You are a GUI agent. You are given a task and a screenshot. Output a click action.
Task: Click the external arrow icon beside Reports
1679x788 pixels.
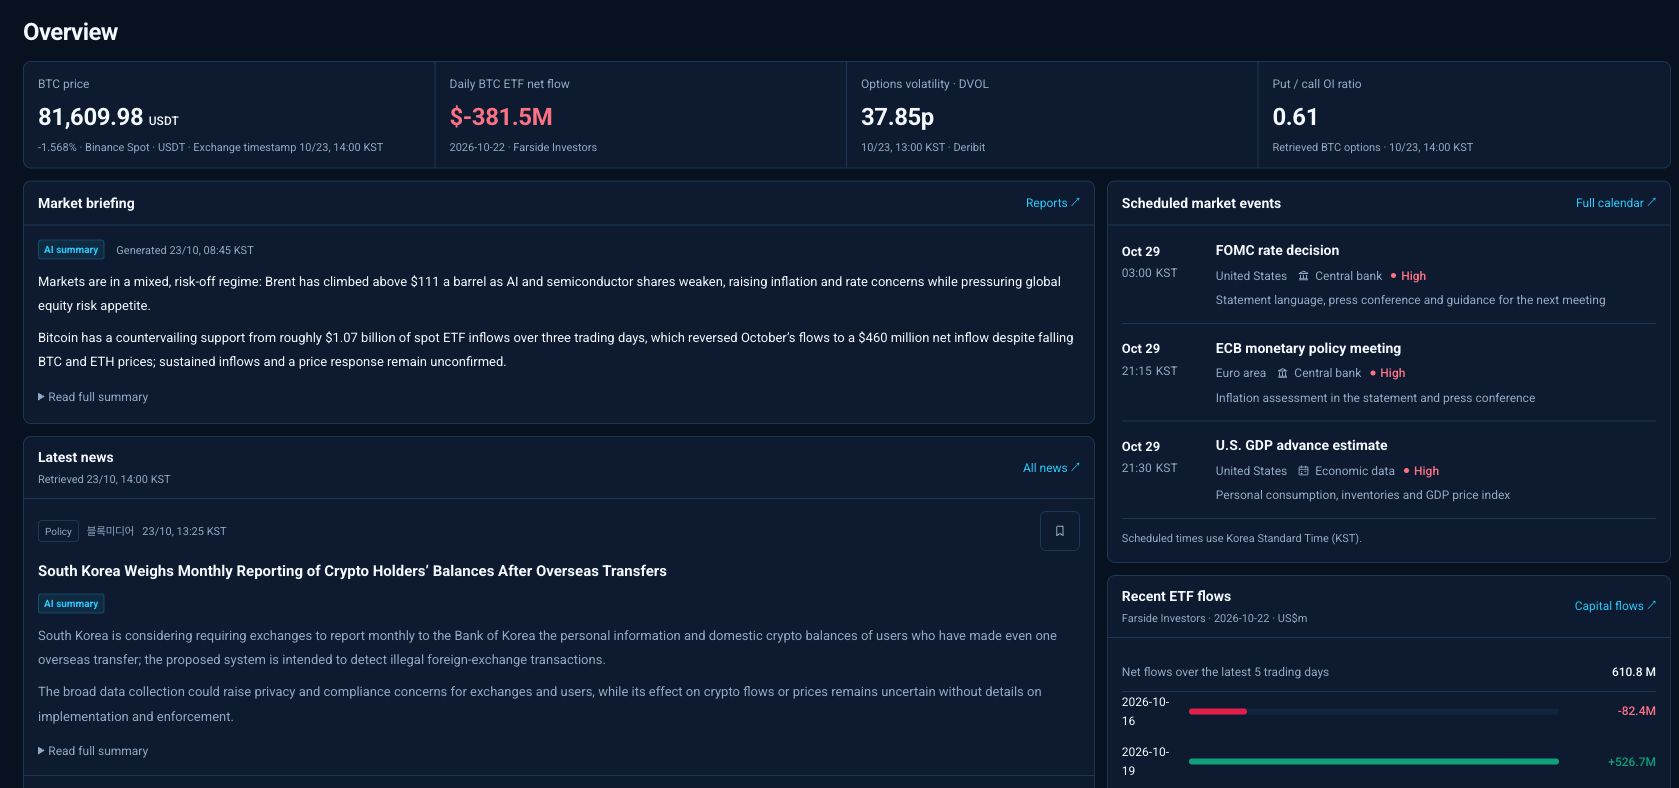[x=1076, y=202]
